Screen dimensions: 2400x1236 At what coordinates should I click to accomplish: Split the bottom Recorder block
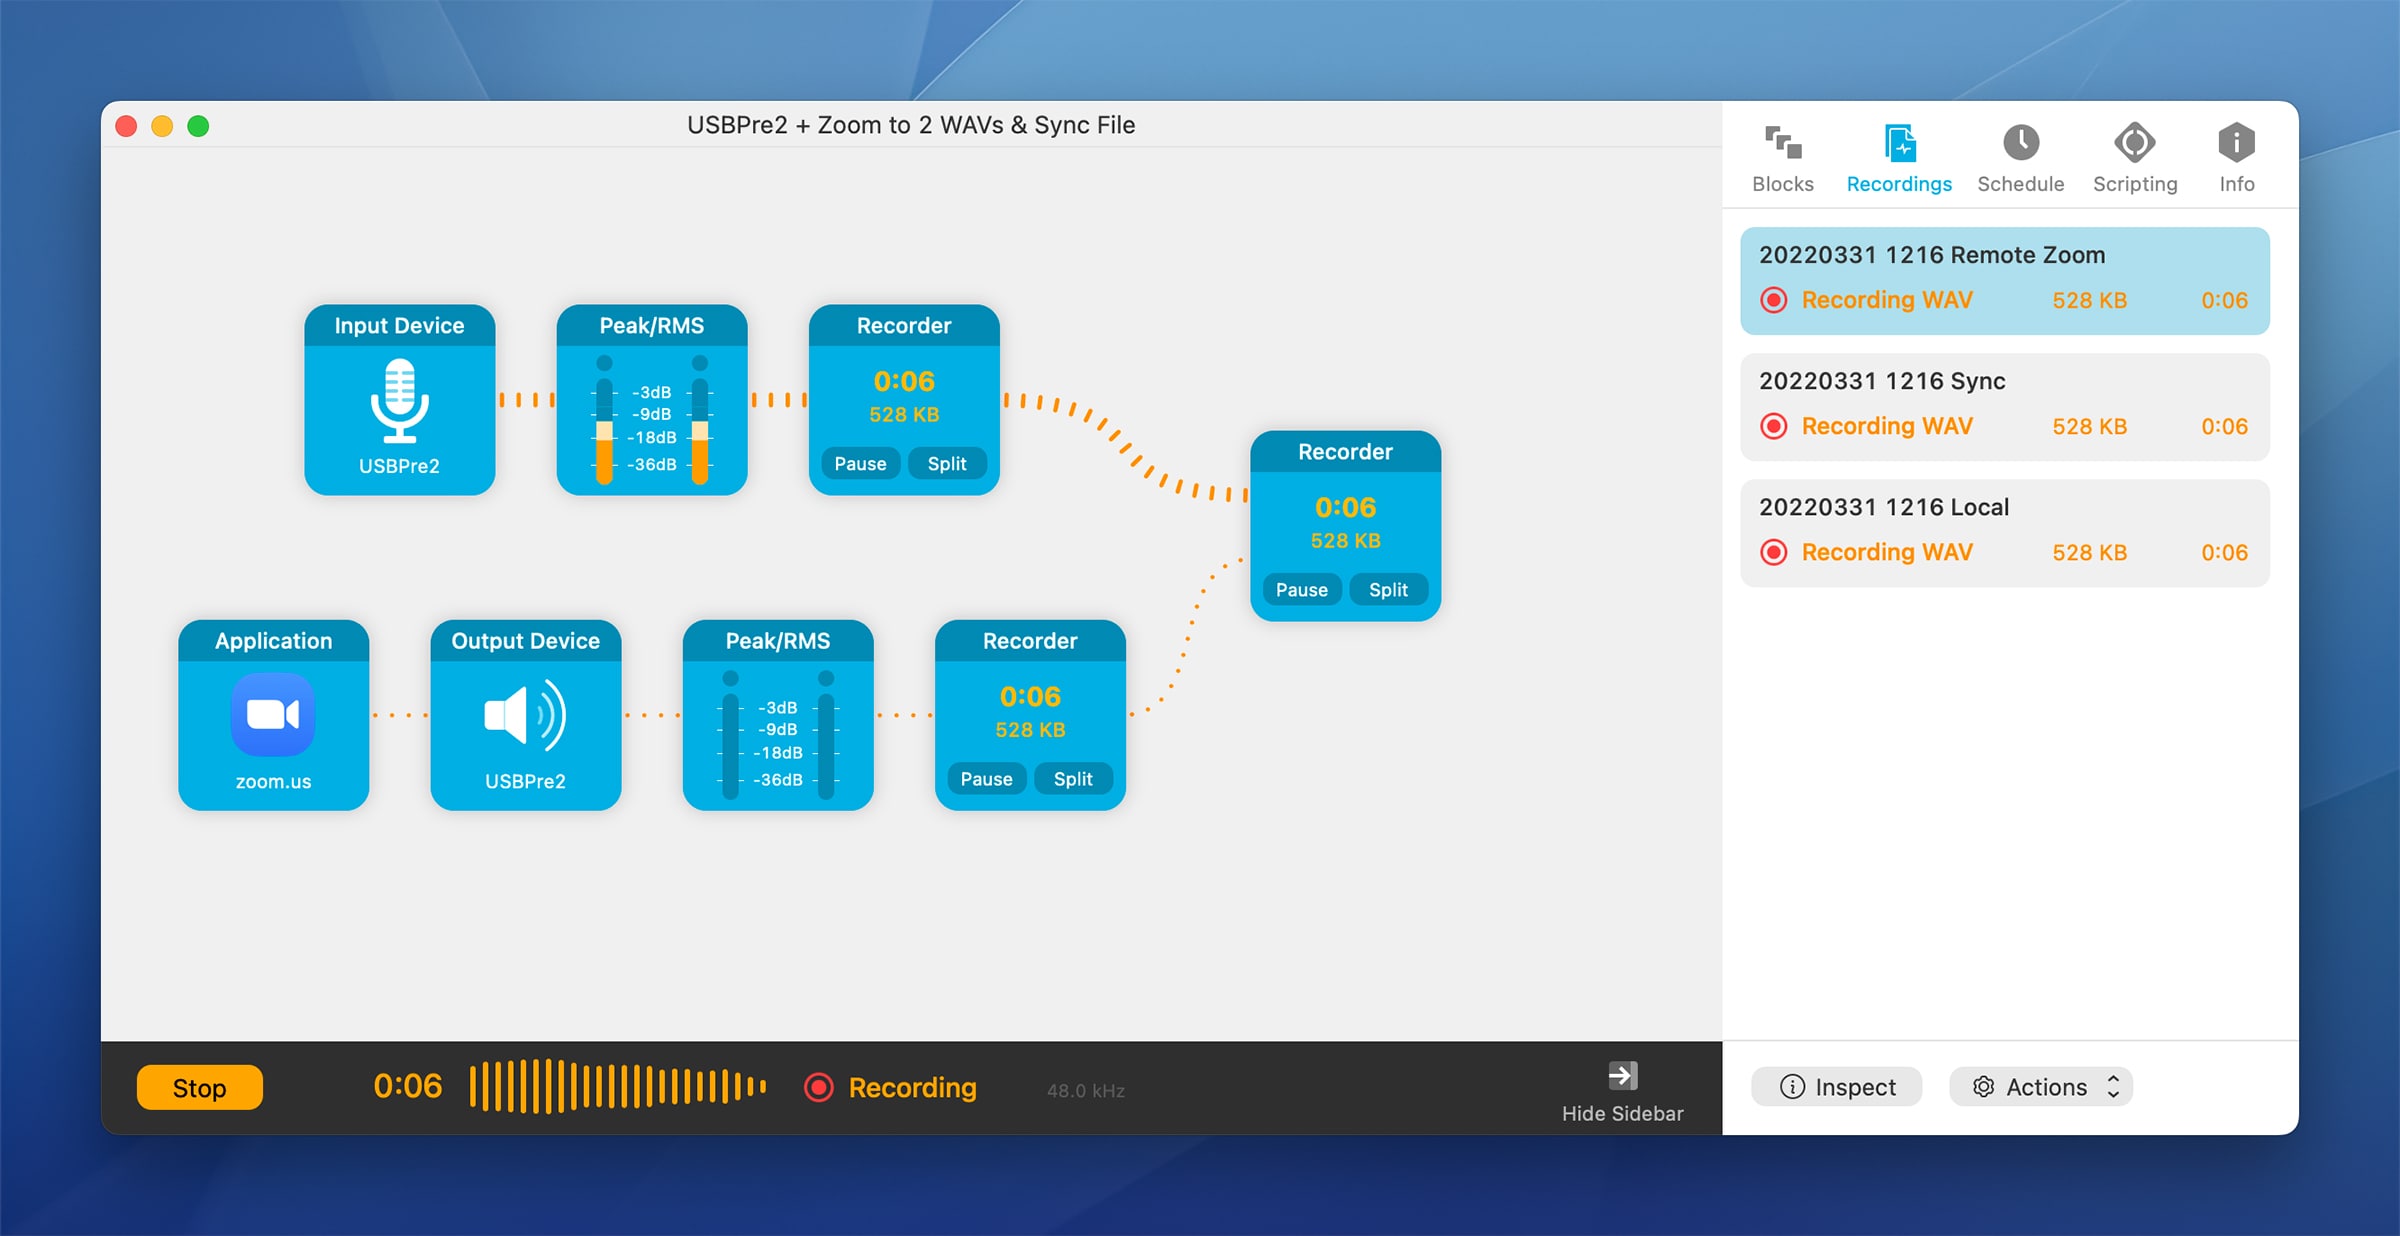point(1072,779)
